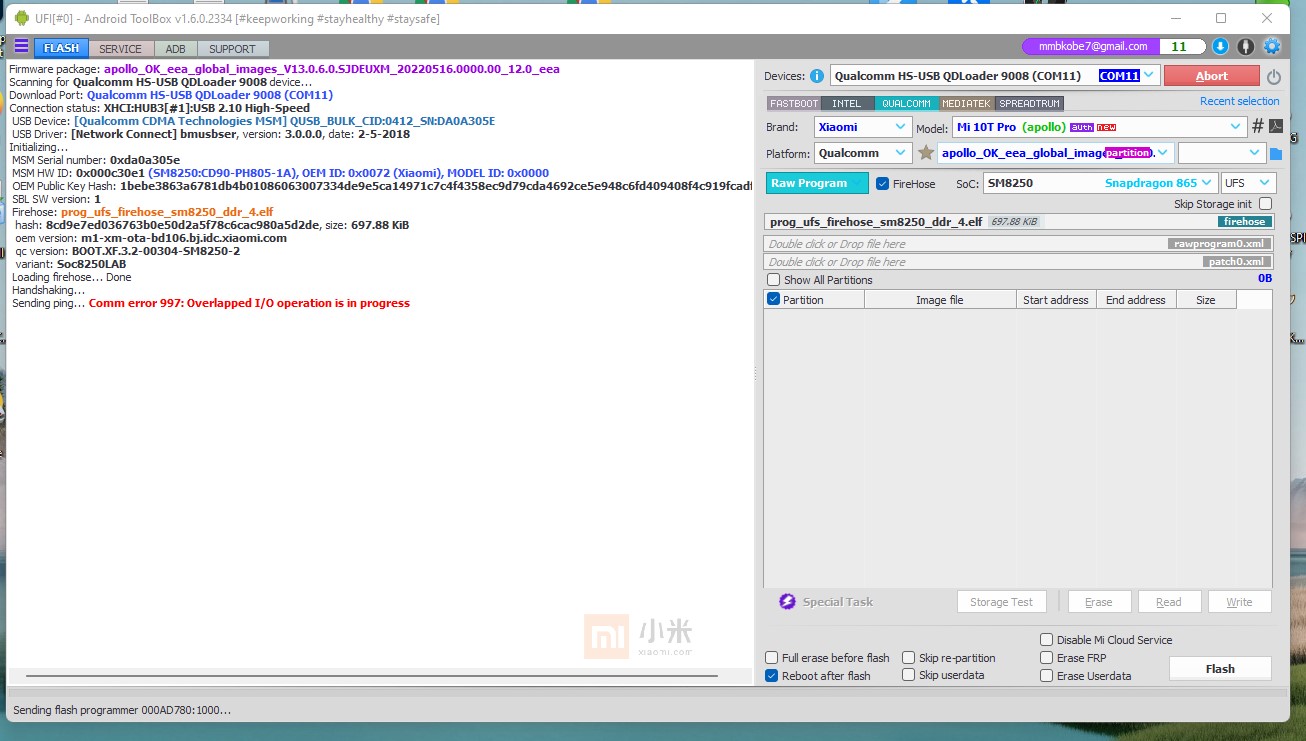Click the download update icon
This screenshot has width=1306, height=741.
pos(1220,46)
